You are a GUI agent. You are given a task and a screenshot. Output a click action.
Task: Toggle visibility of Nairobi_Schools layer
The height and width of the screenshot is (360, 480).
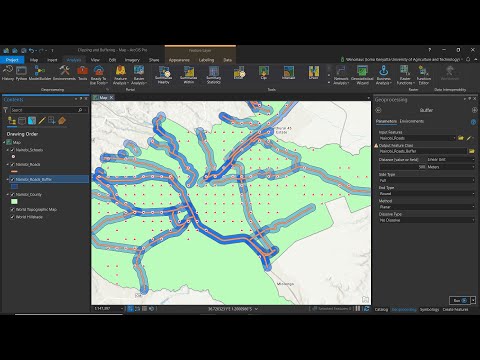(x=13, y=150)
